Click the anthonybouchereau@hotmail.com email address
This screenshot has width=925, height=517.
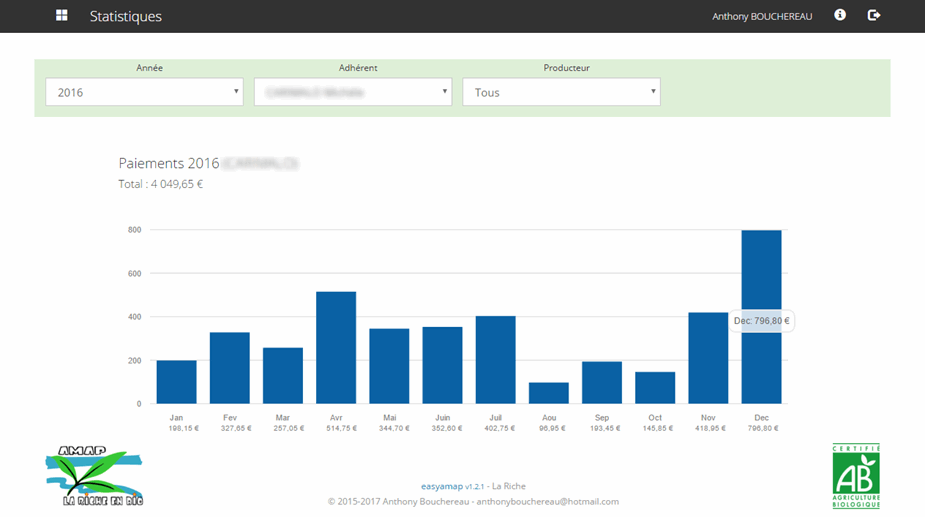[x=547, y=501]
